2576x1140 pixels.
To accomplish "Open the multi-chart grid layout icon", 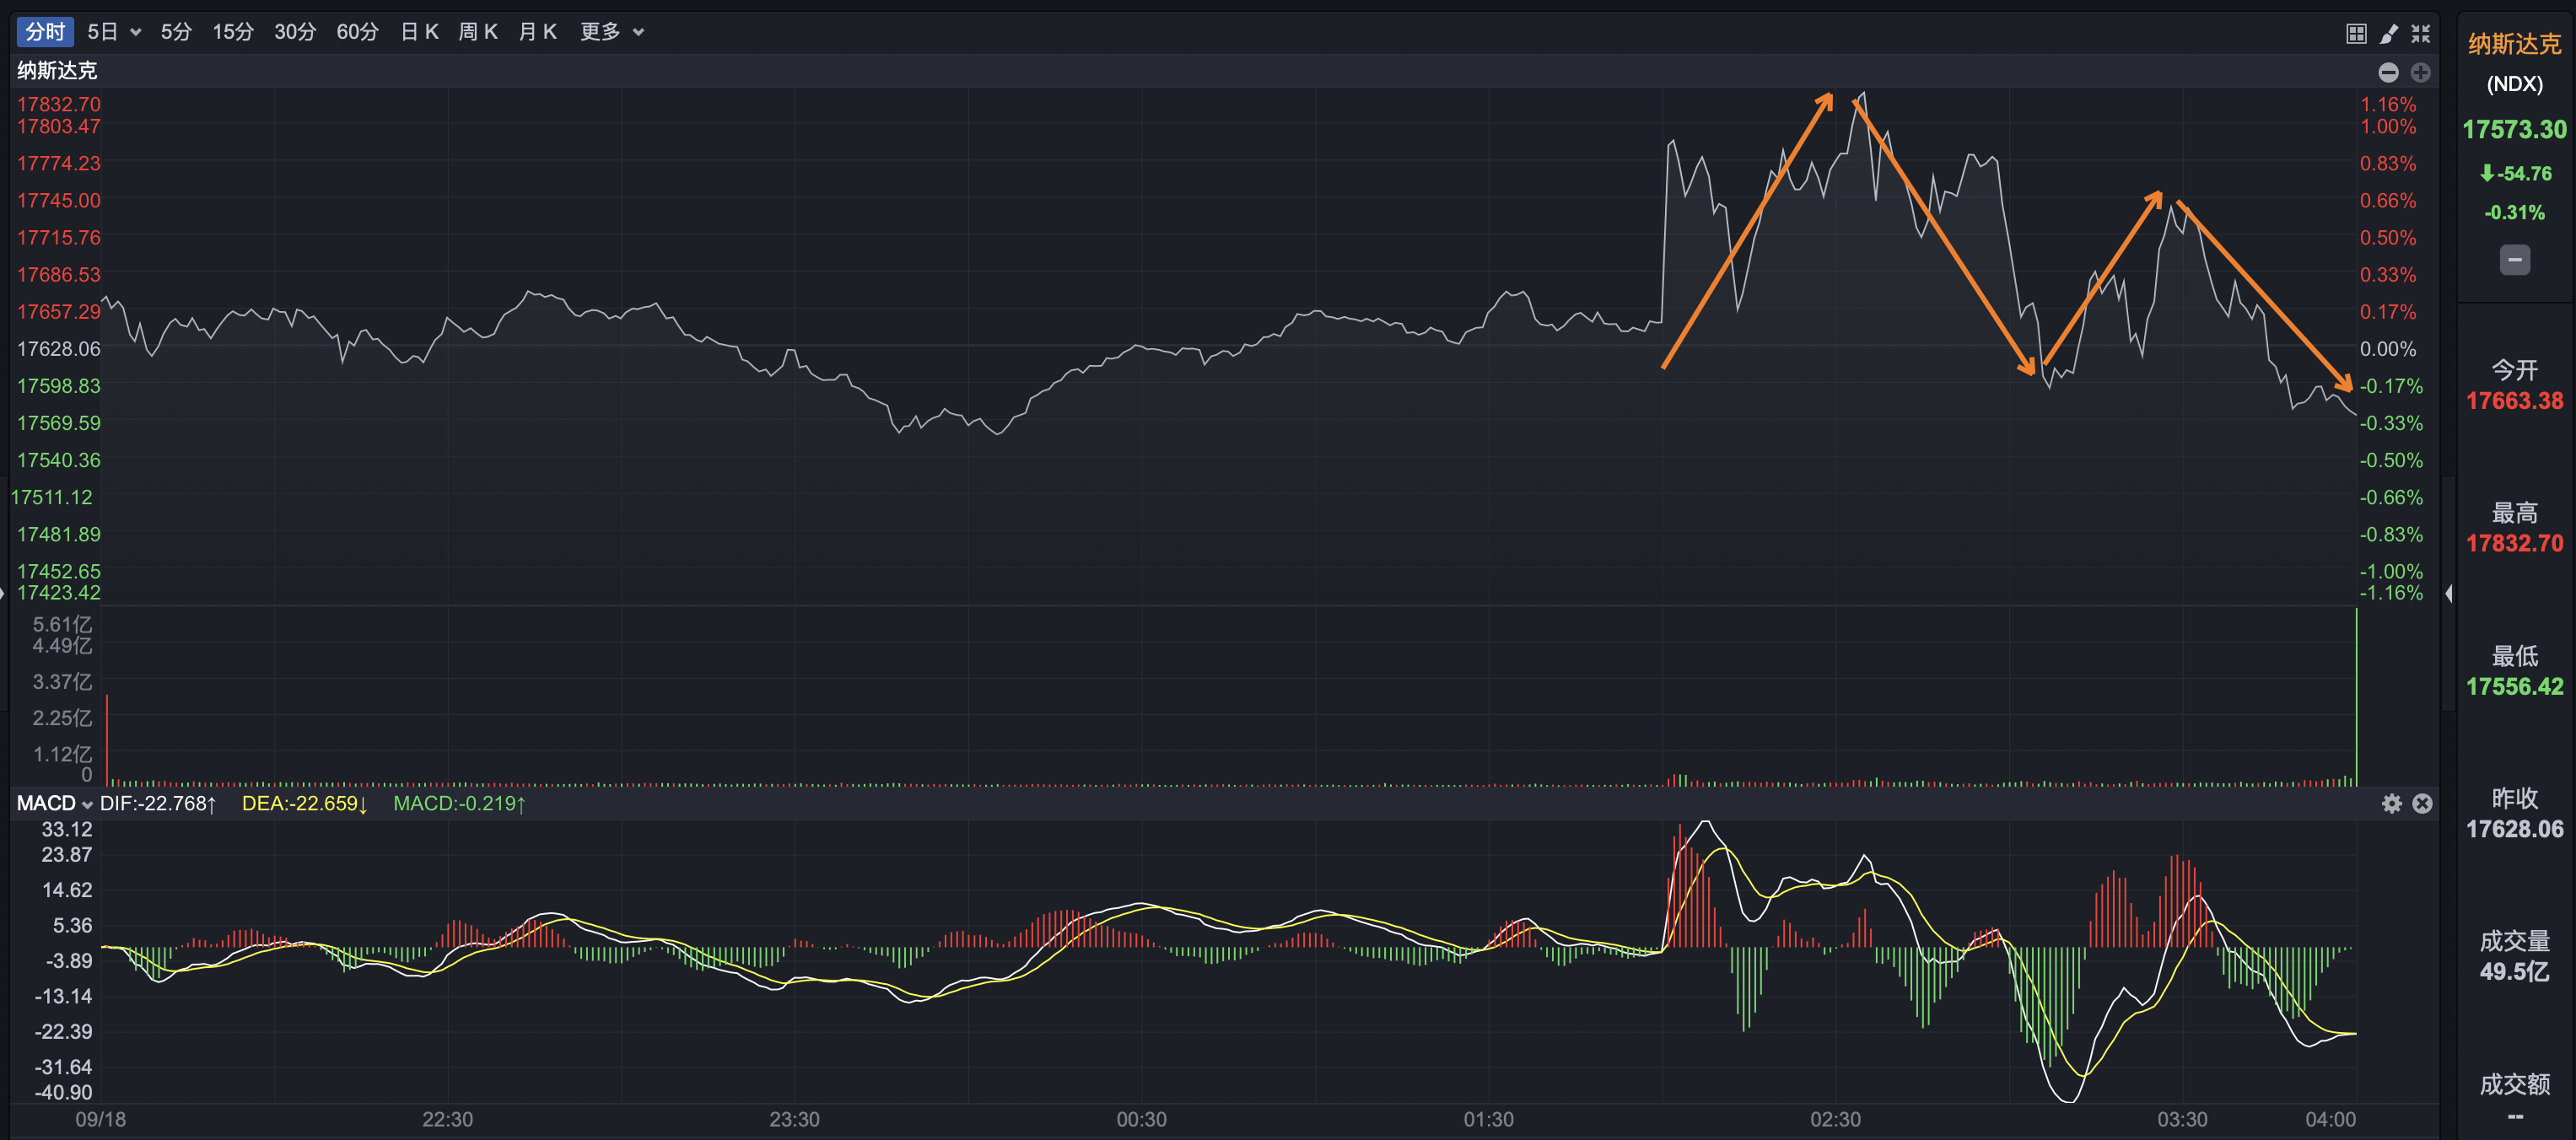I will pos(2356,34).
